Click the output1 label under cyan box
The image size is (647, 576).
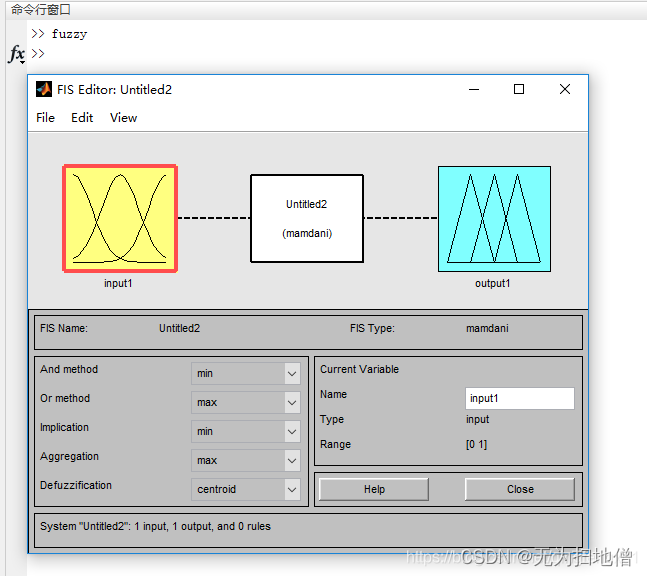pyautogui.click(x=493, y=283)
